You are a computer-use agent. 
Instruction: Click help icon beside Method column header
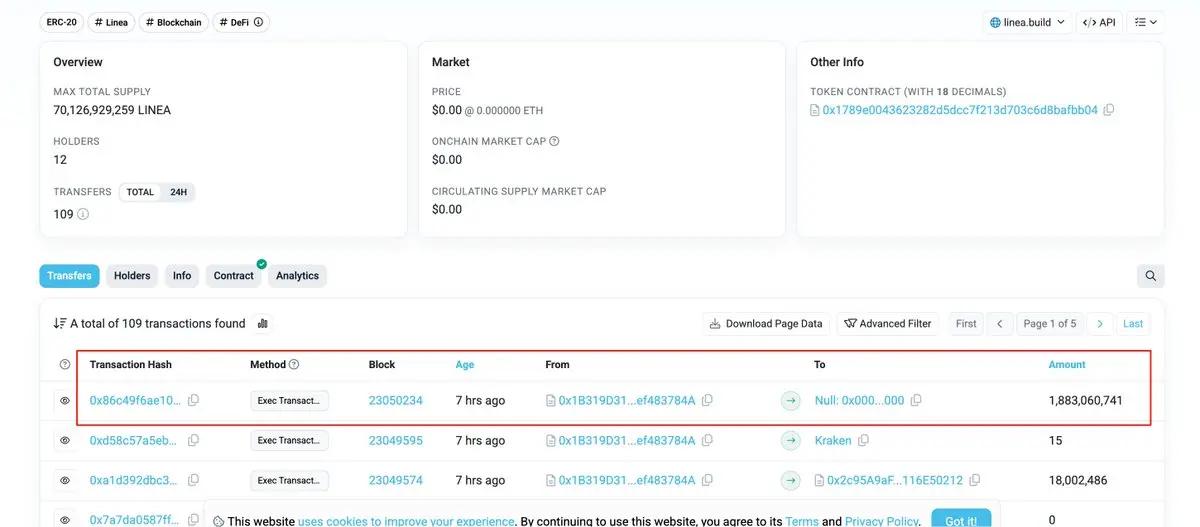pyautogui.click(x=294, y=365)
